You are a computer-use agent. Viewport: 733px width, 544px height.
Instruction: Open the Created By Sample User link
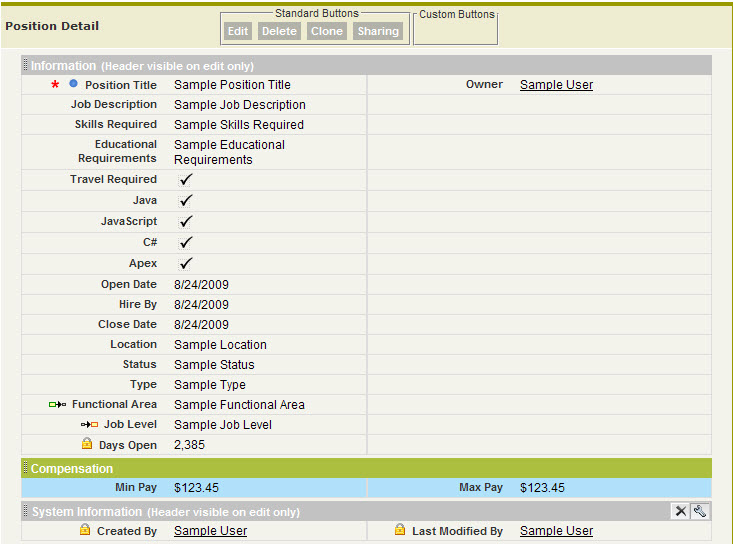click(x=210, y=531)
